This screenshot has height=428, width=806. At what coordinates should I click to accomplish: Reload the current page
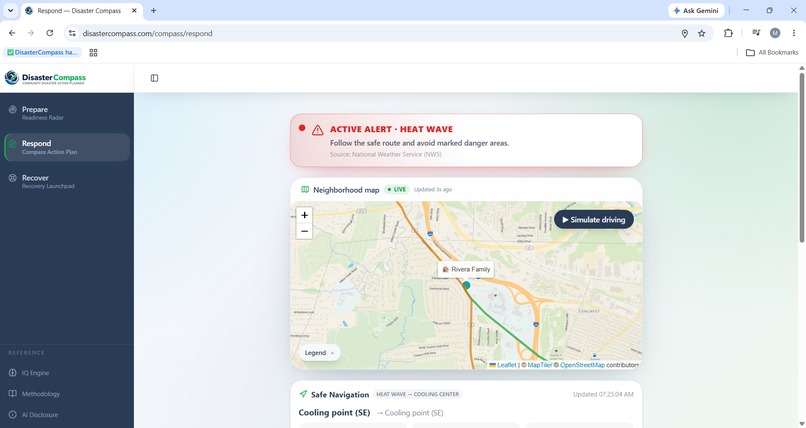(x=50, y=33)
